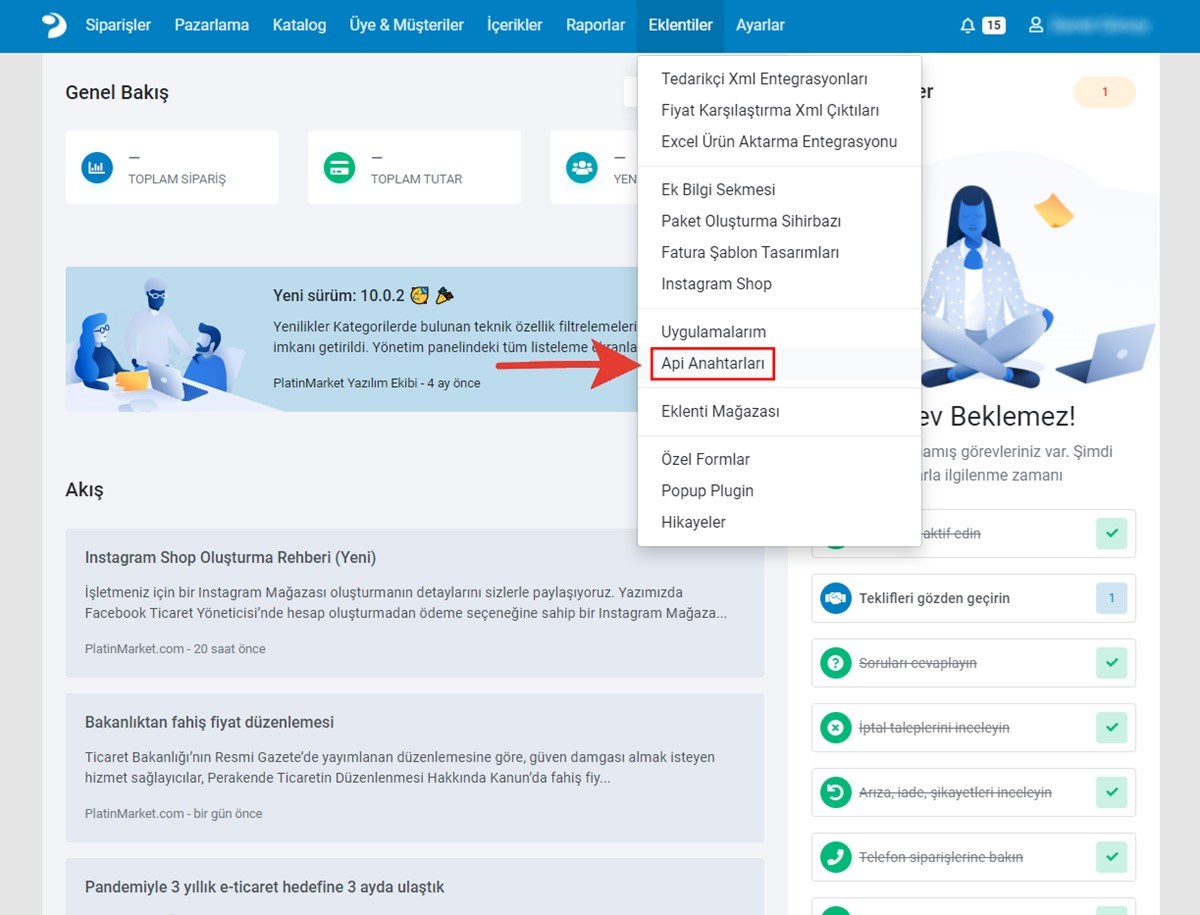1200x915 pixels.
Task: Click the 'Akış' heading
Action: tap(84, 490)
